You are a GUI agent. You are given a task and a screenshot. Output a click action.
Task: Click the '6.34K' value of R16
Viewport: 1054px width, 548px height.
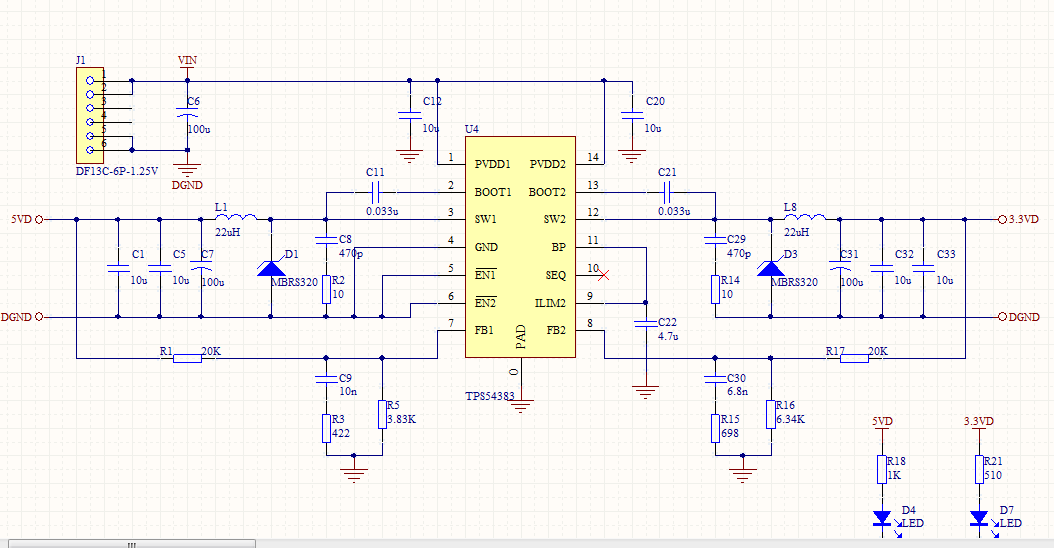(790, 420)
